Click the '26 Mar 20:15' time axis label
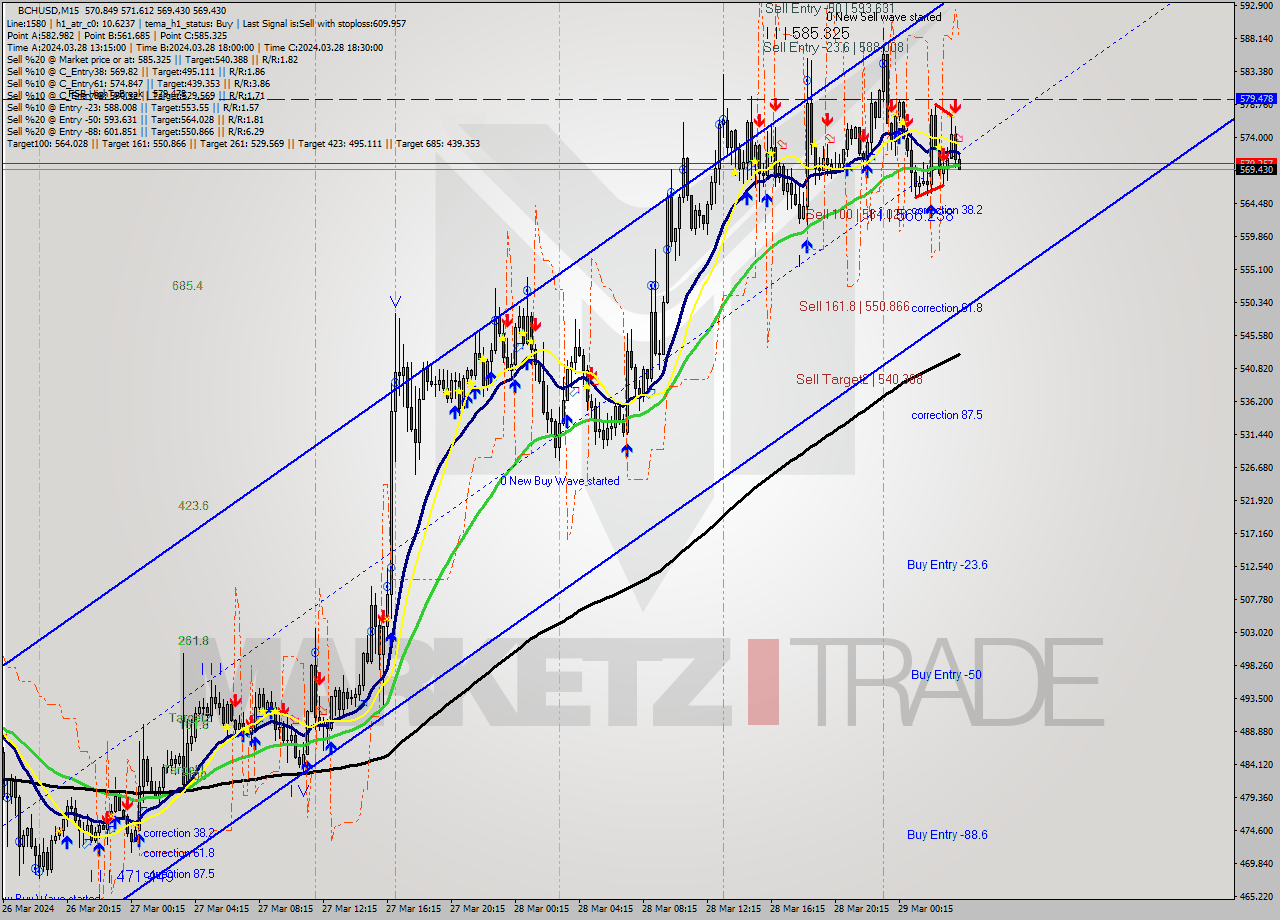This screenshot has height=920, width=1280. point(93,909)
